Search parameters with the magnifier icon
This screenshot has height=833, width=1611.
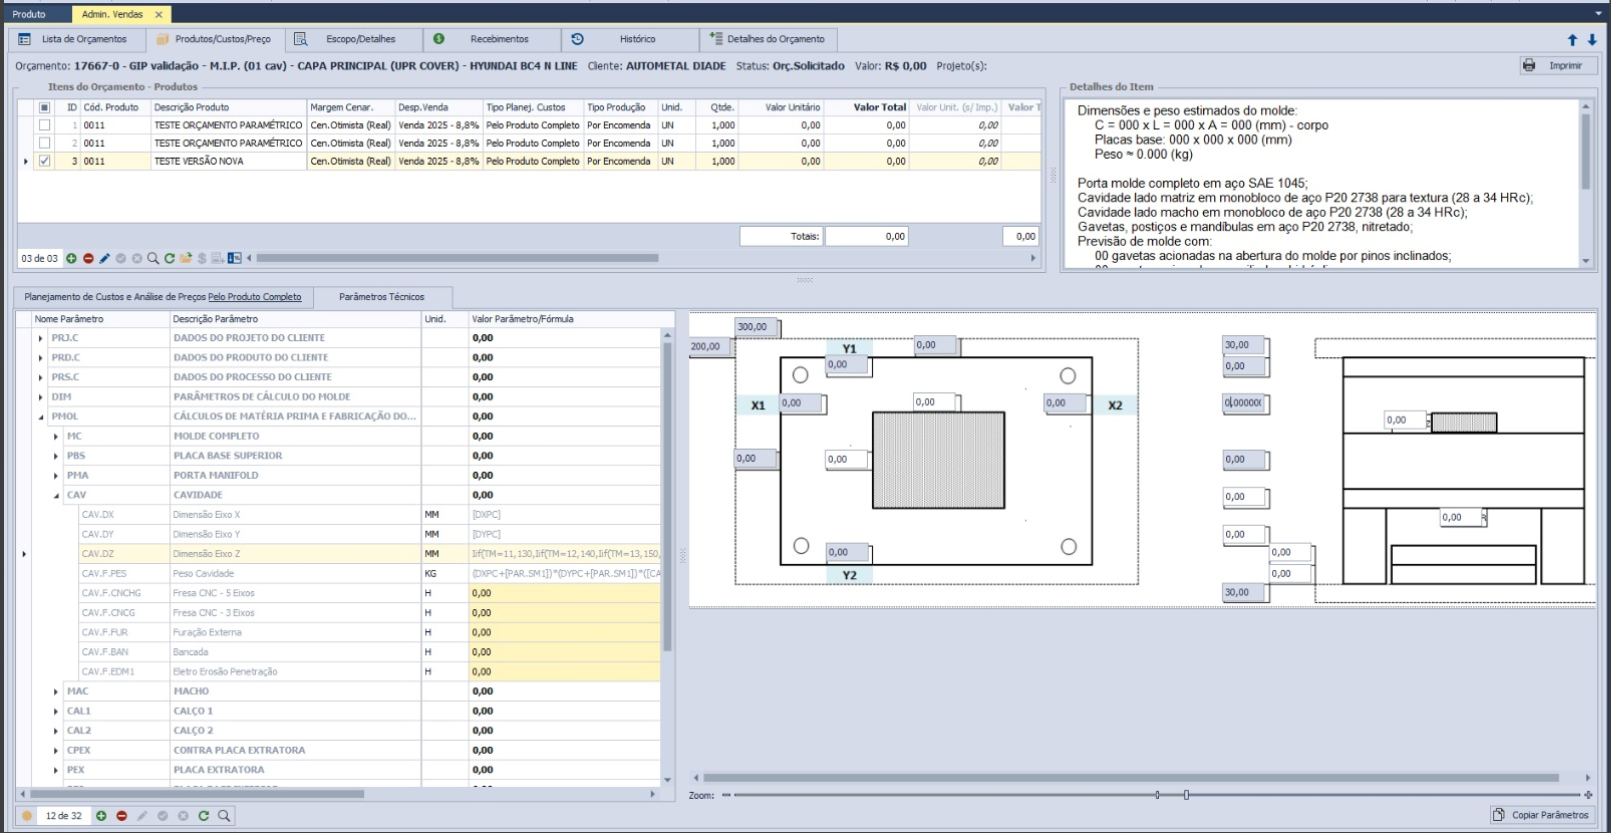click(224, 816)
